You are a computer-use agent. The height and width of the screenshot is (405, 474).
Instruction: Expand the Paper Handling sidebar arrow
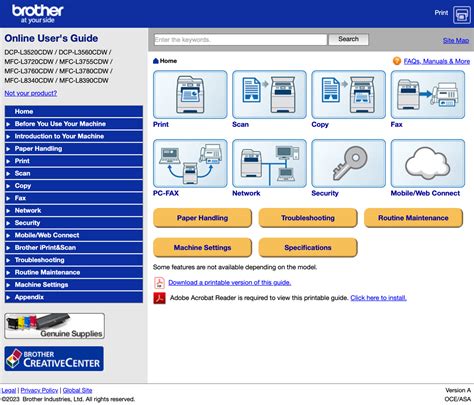pyautogui.click(x=8, y=149)
